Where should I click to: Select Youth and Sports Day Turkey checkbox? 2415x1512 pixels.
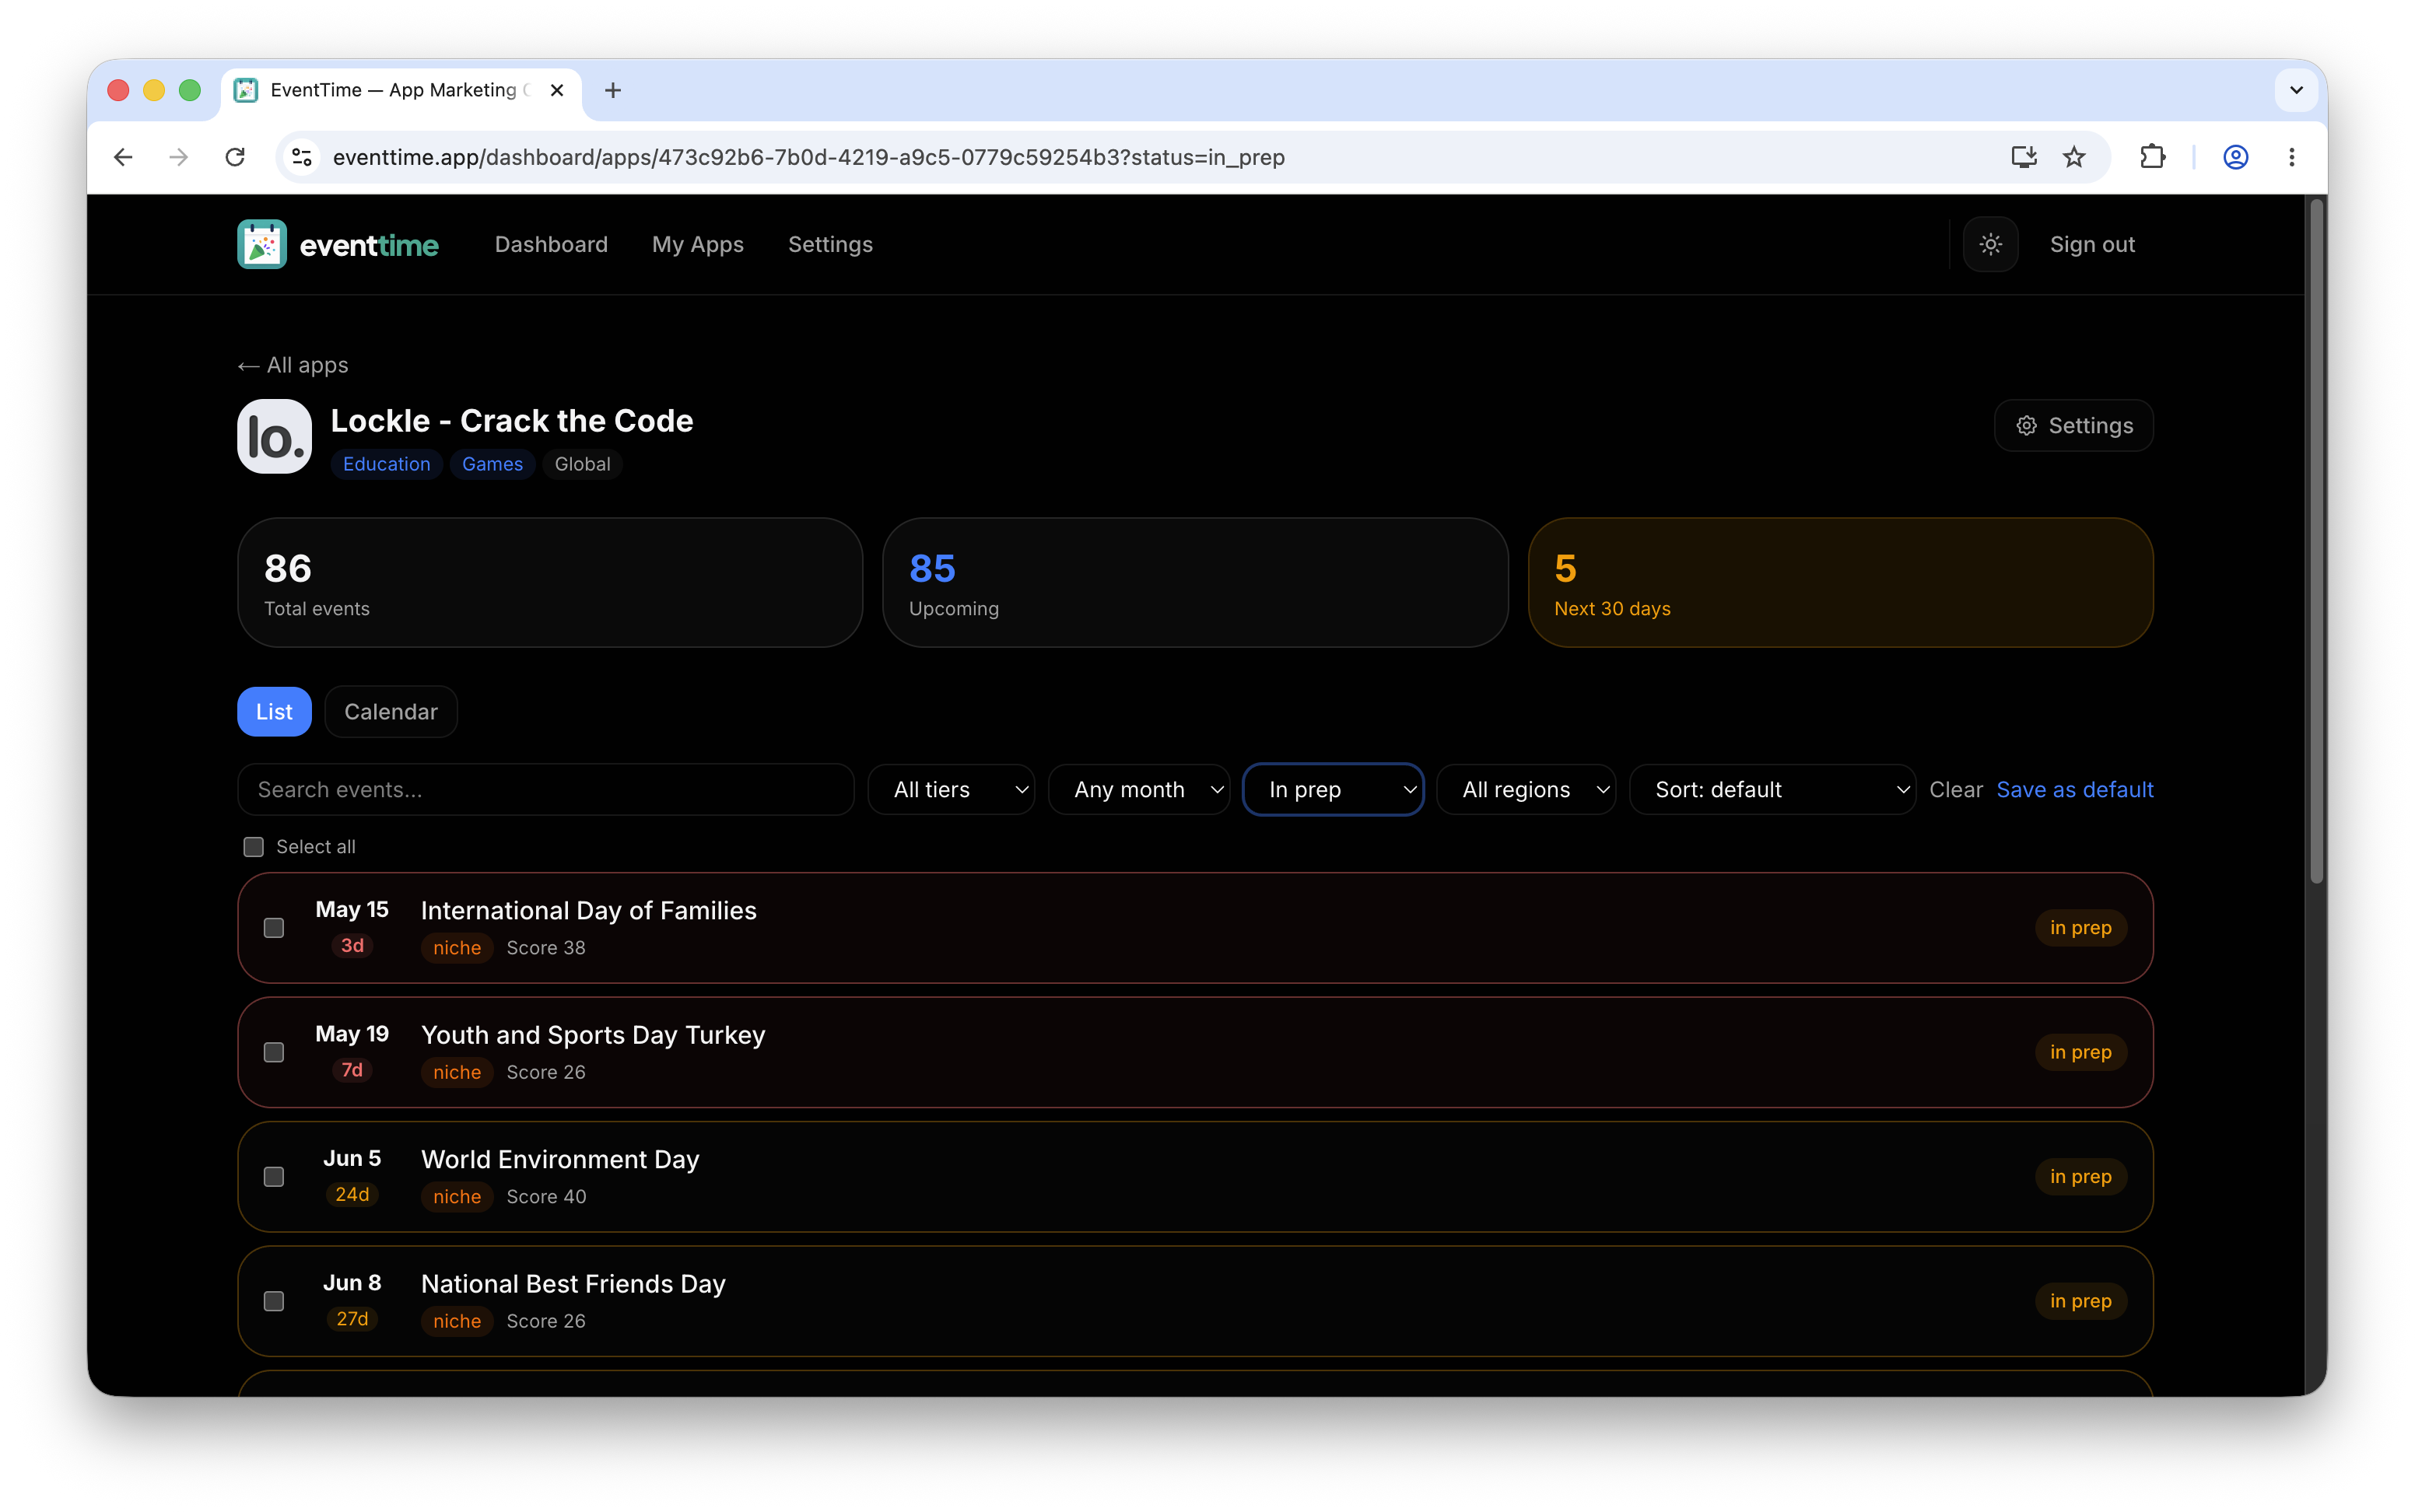(274, 1053)
